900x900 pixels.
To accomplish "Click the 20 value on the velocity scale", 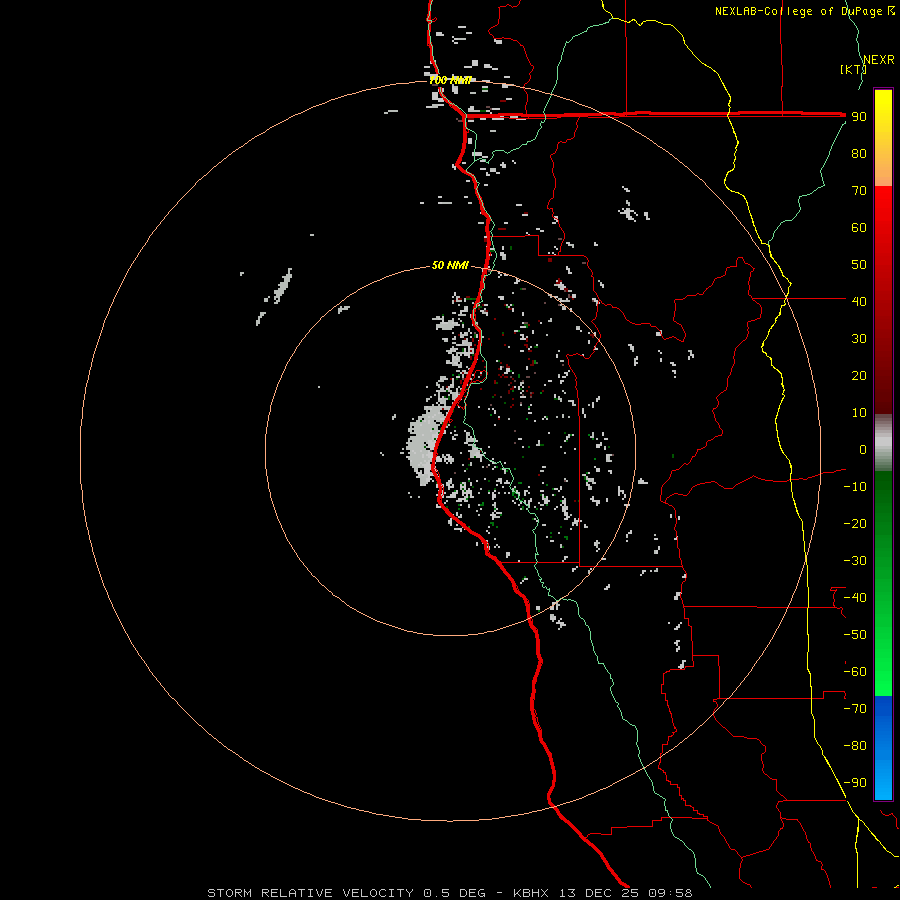I will (859, 375).
